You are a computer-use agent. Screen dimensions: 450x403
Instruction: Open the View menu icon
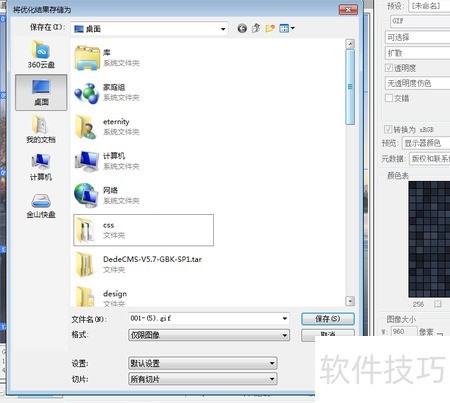(x=287, y=28)
